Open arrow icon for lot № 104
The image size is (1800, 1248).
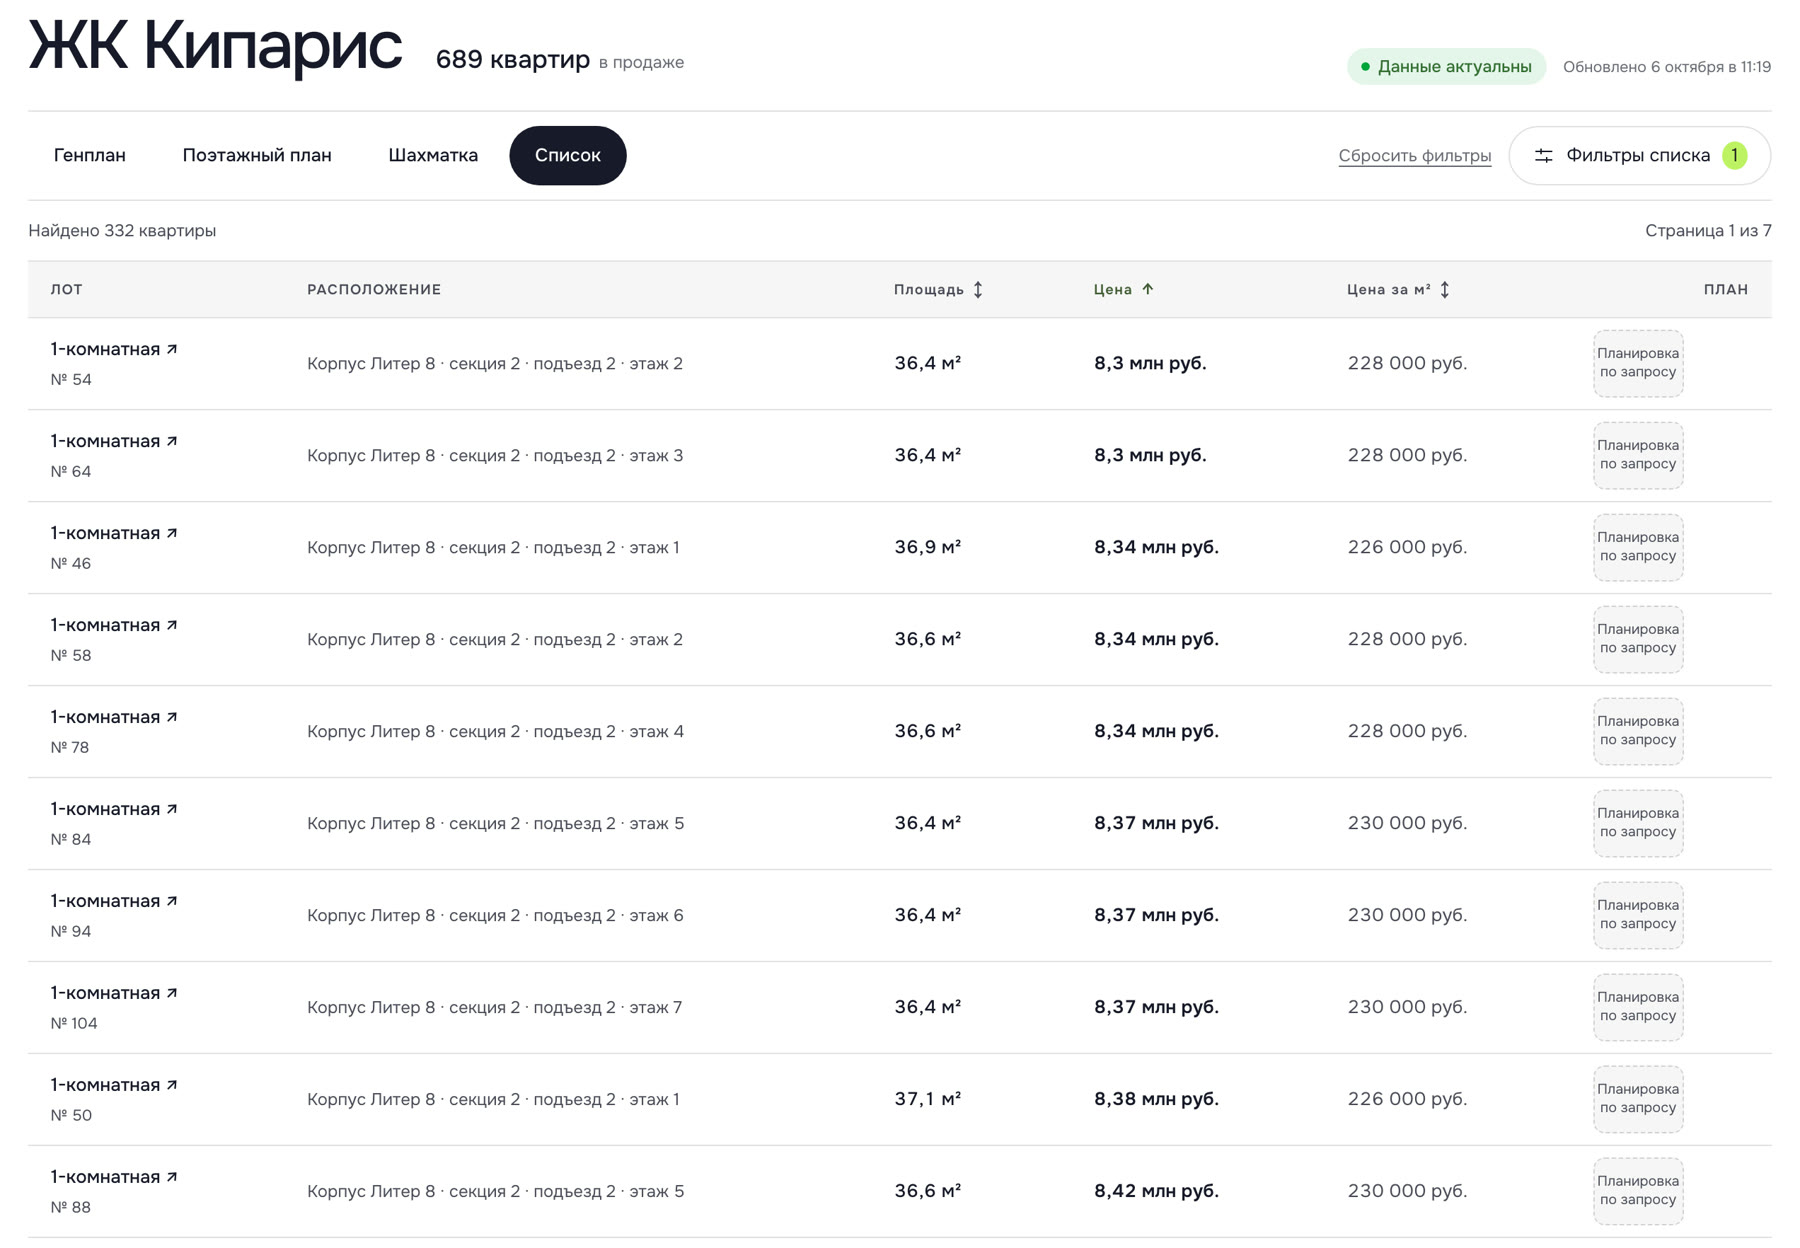pyautogui.click(x=172, y=993)
